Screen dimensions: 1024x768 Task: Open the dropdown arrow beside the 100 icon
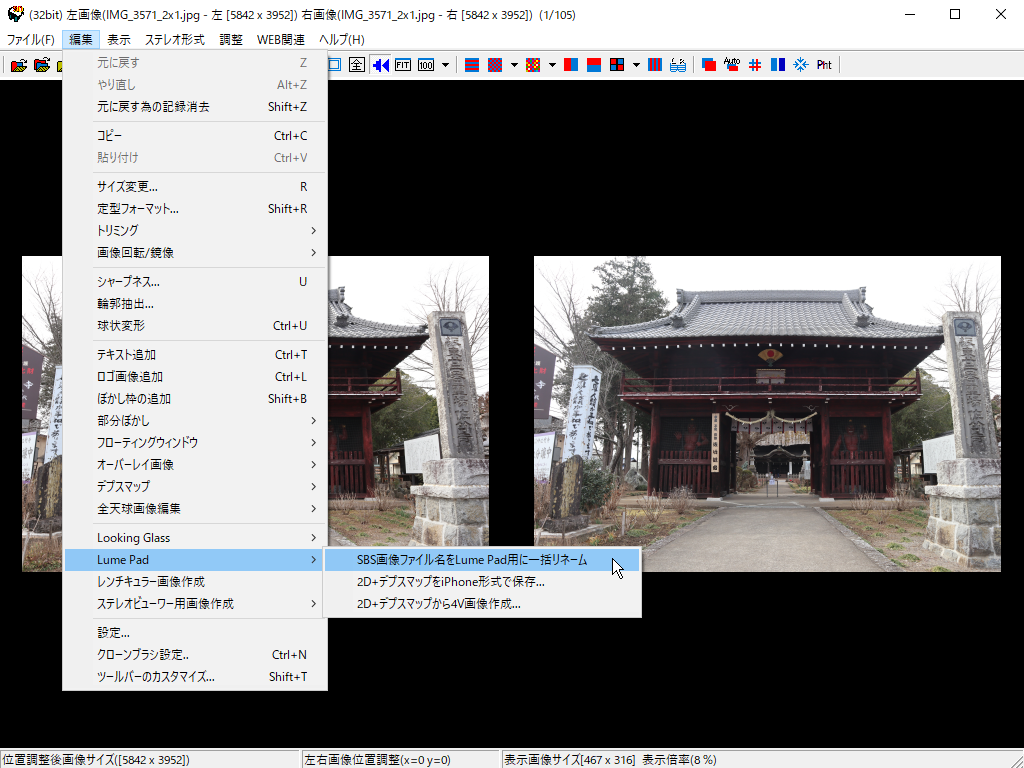[x=445, y=65]
